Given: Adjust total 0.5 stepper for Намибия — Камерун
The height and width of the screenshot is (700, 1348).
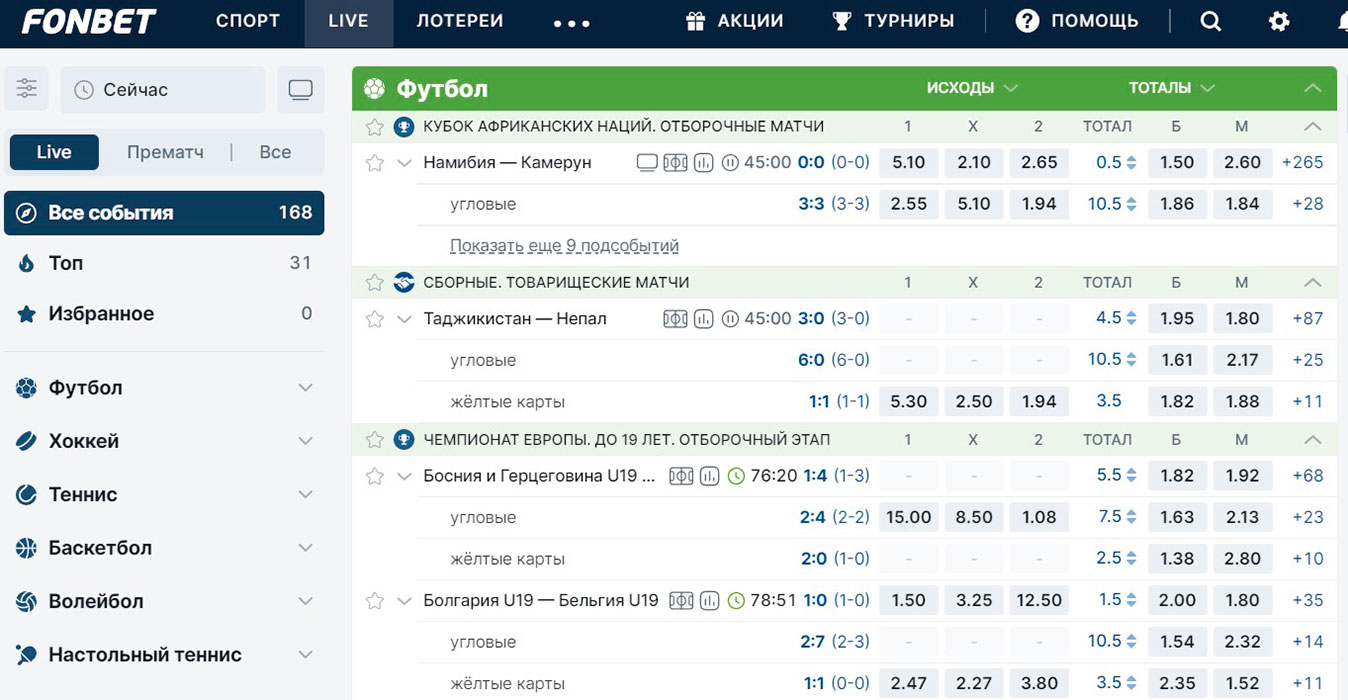Looking at the screenshot, I should click(1131, 163).
